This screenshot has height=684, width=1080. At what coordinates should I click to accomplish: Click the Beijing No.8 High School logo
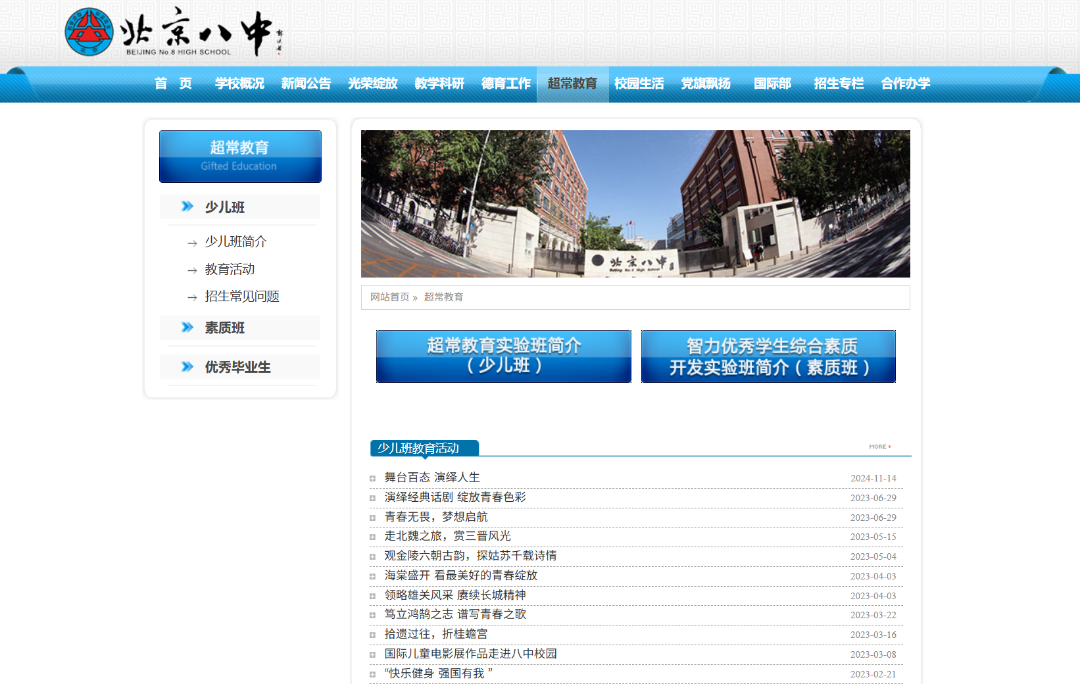tap(174, 32)
